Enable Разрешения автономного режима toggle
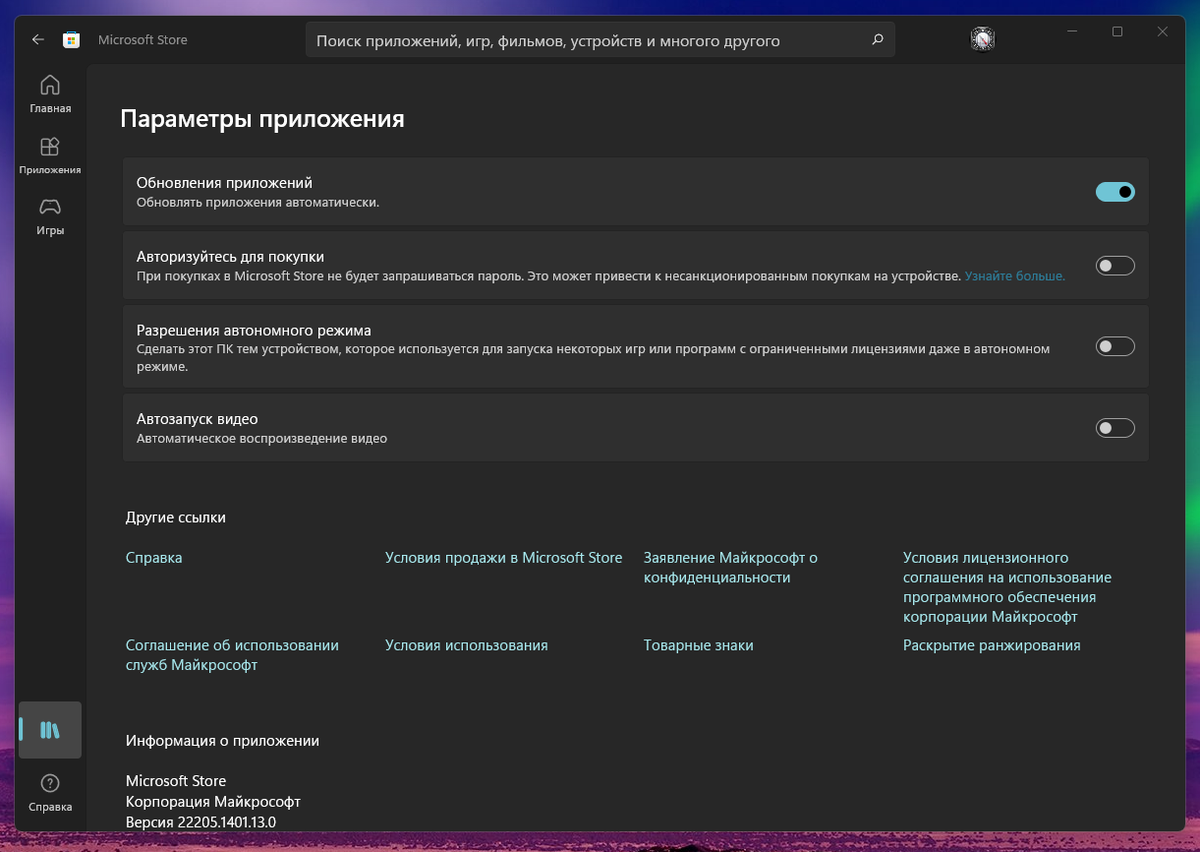Image resolution: width=1200 pixels, height=852 pixels. tap(1115, 347)
